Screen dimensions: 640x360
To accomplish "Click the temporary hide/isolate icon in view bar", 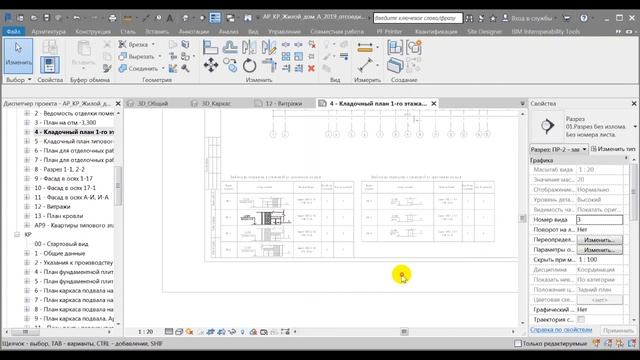I will coord(232,331).
